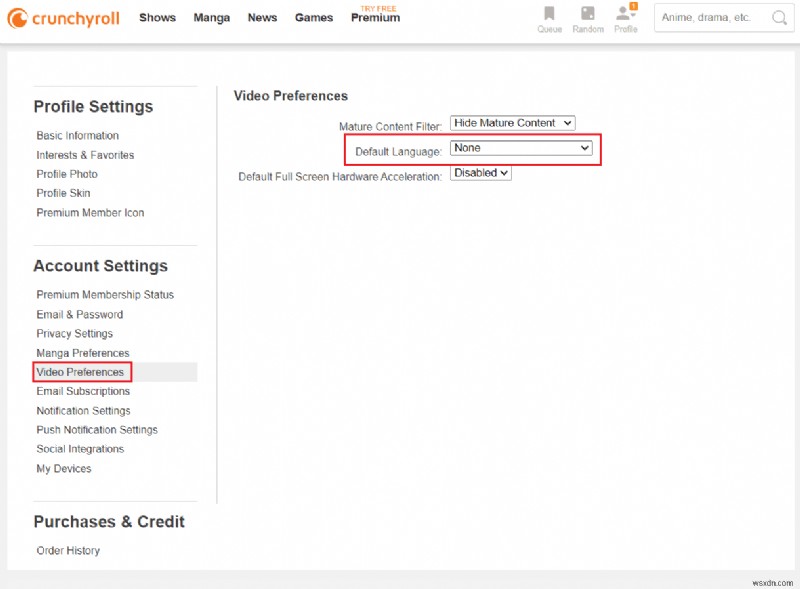The width and height of the screenshot is (800, 589).
Task: Open Notification Settings
Action: click(84, 410)
